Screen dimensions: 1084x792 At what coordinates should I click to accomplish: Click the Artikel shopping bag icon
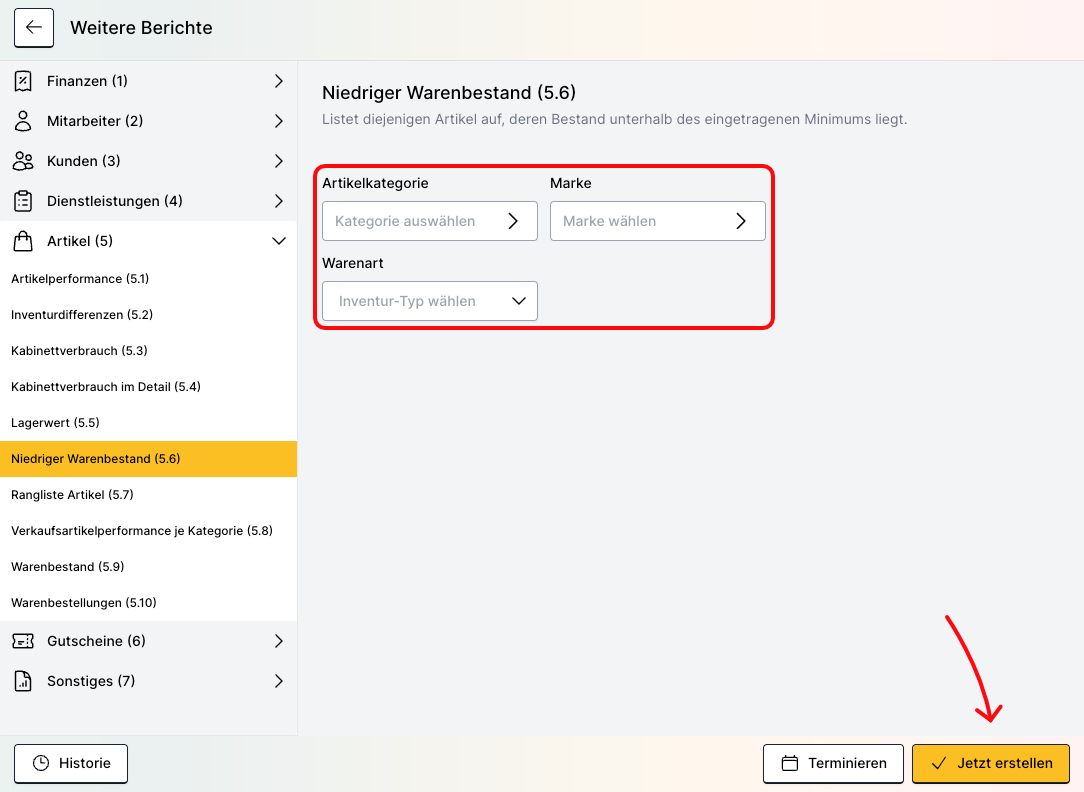coord(23,241)
